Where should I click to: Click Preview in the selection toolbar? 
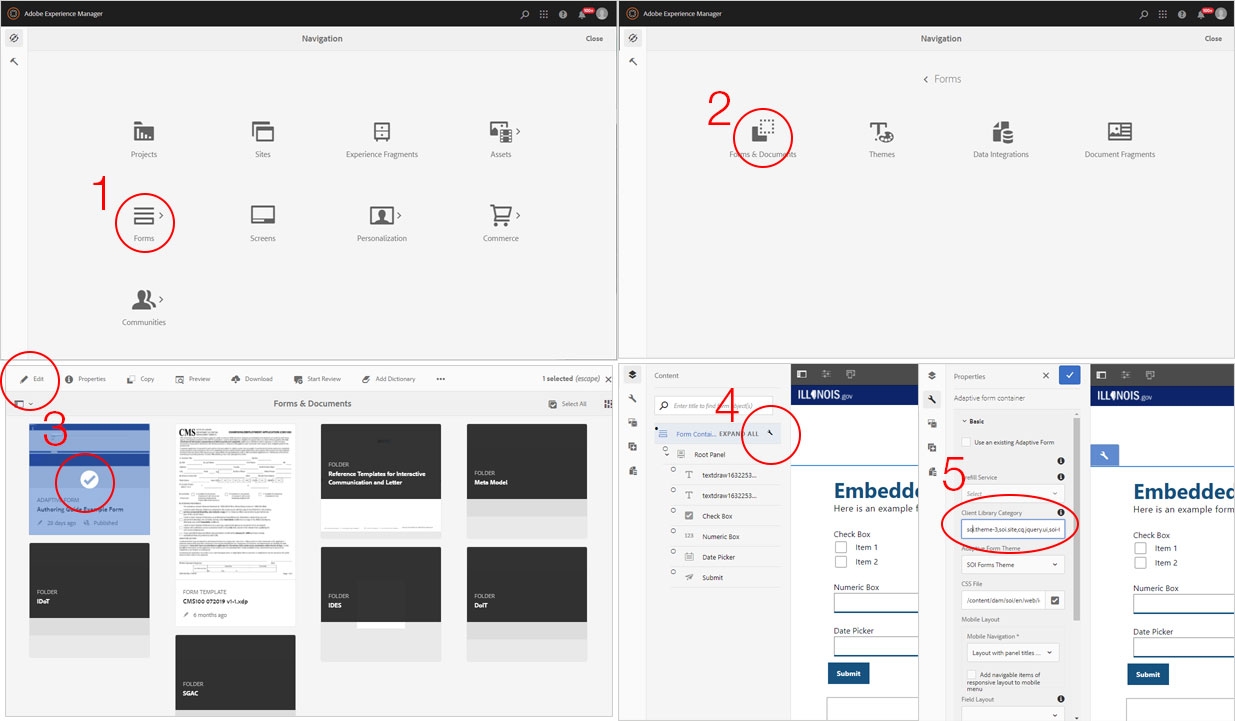[192, 379]
